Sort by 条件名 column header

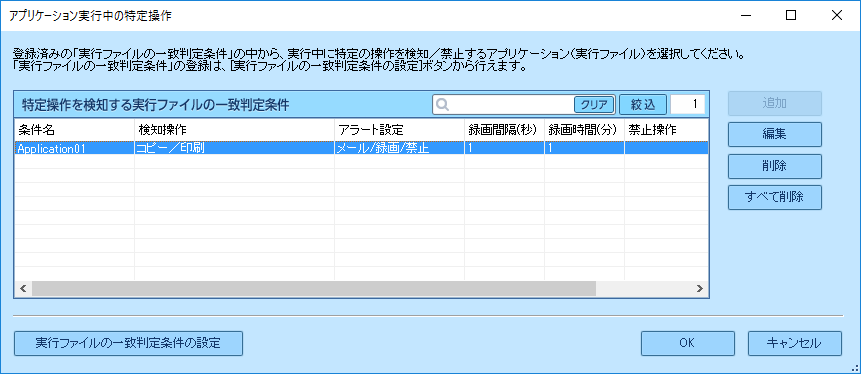point(75,130)
